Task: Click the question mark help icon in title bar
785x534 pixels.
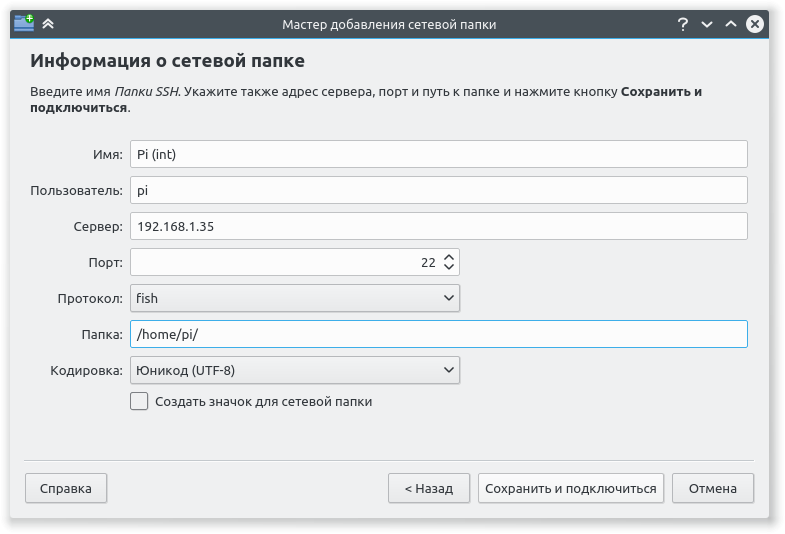Action: [683, 24]
